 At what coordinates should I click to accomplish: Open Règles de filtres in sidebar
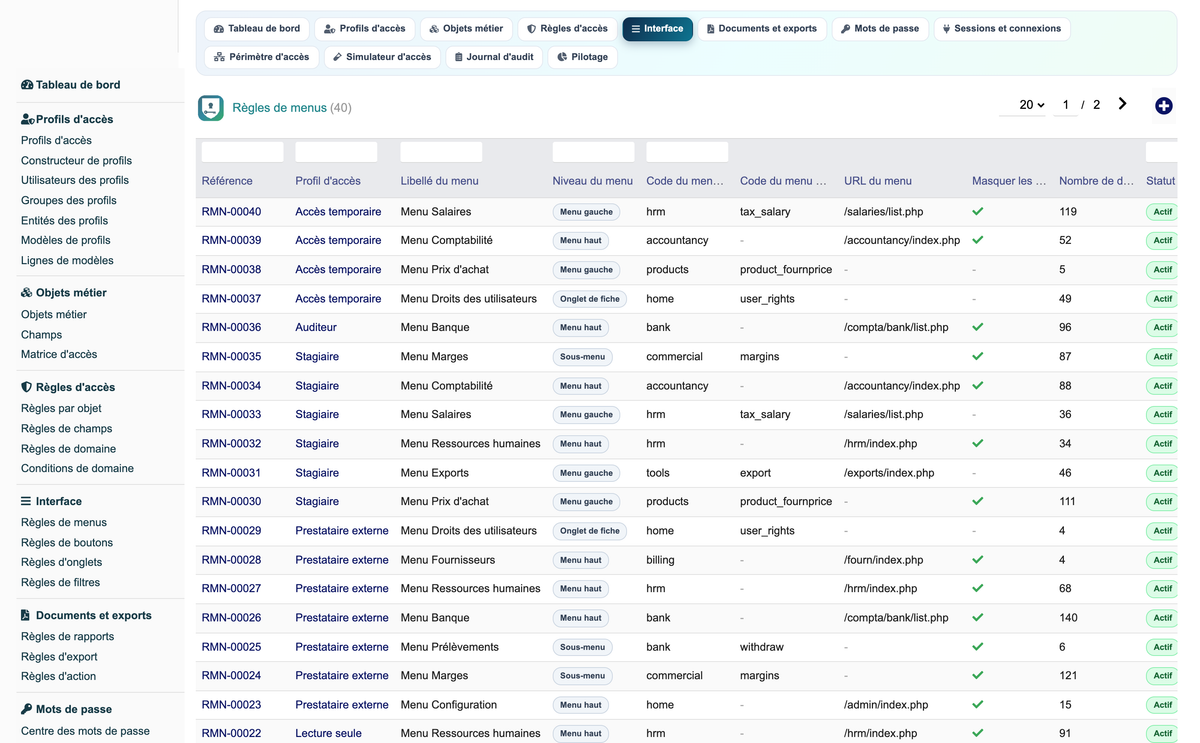coord(61,583)
